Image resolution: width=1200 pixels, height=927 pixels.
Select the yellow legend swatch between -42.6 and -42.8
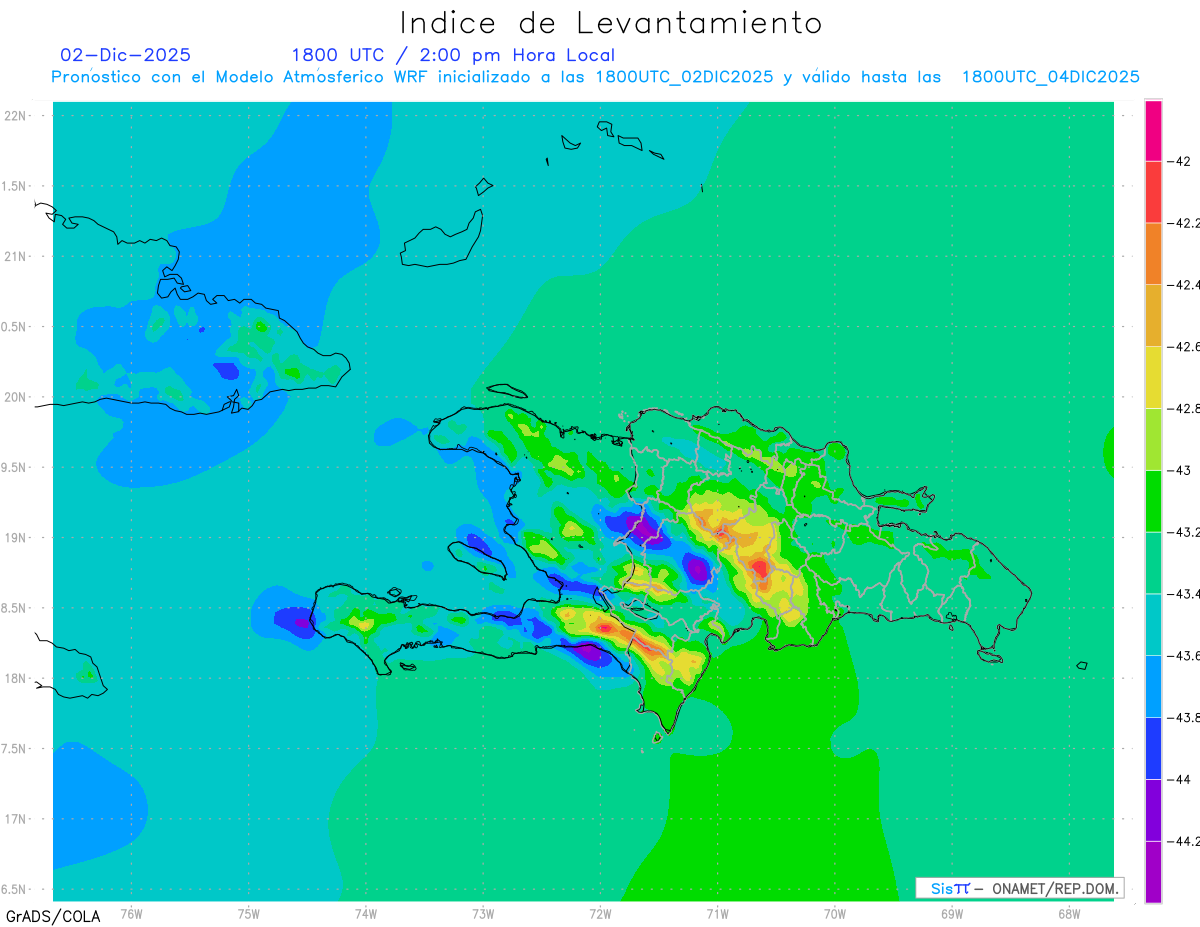coord(1153,378)
